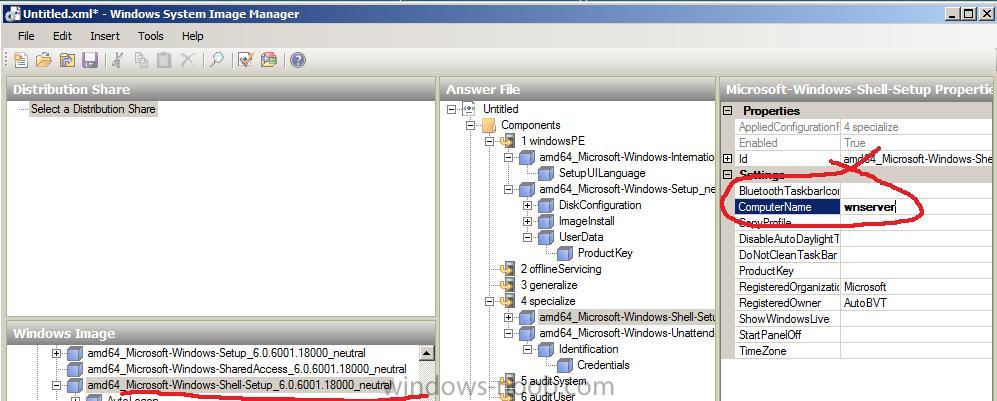Click the SetupUILanguage cube icon
The width and height of the screenshot is (997, 401).
[x=546, y=173]
